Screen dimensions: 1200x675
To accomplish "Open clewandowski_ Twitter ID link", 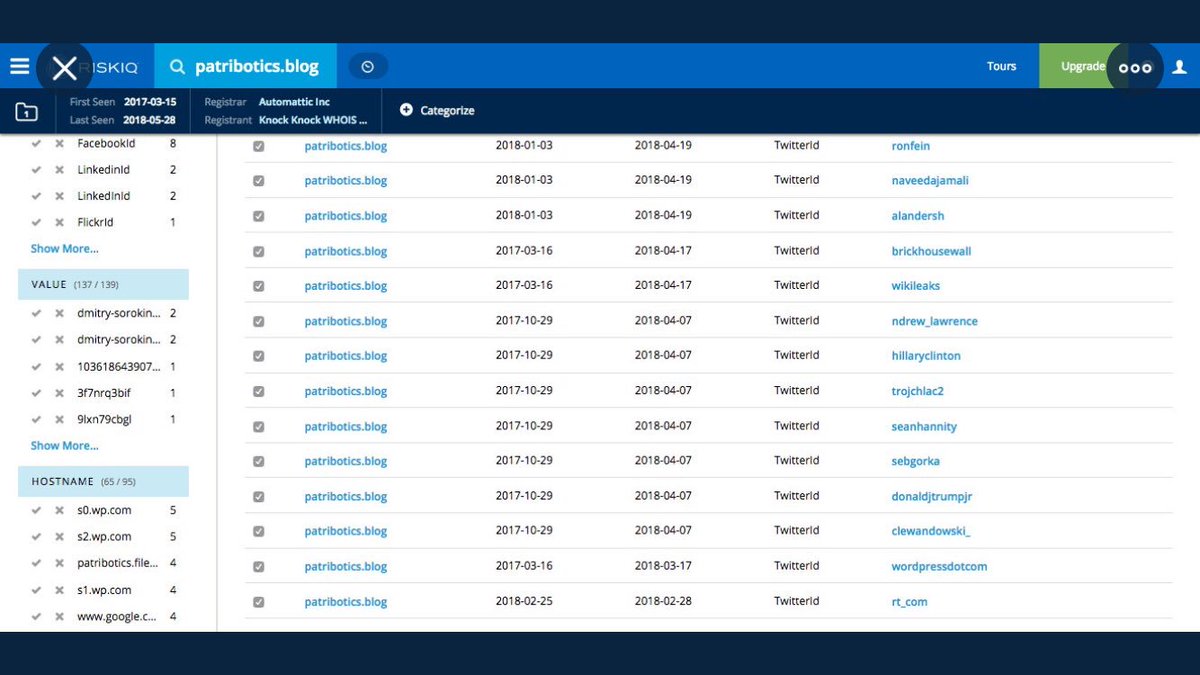I will 931,531.
